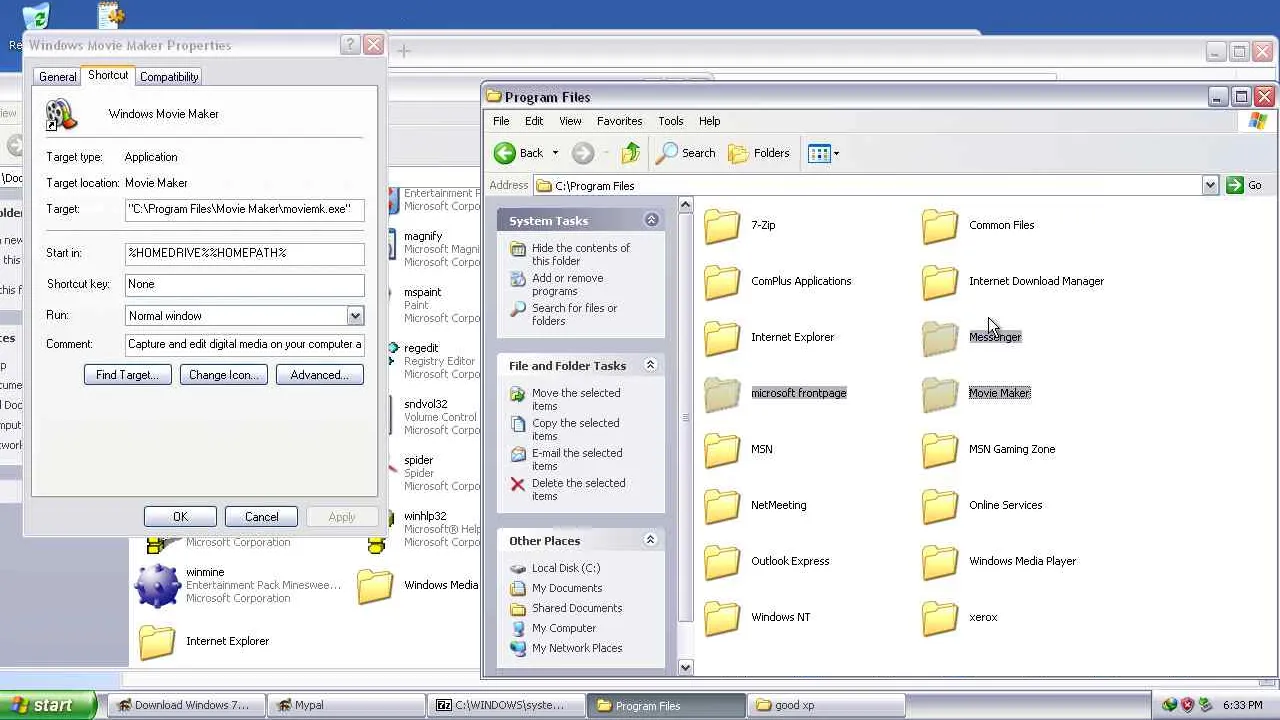
Task: Select Windows Media Player folder icon
Action: [x=940, y=562]
